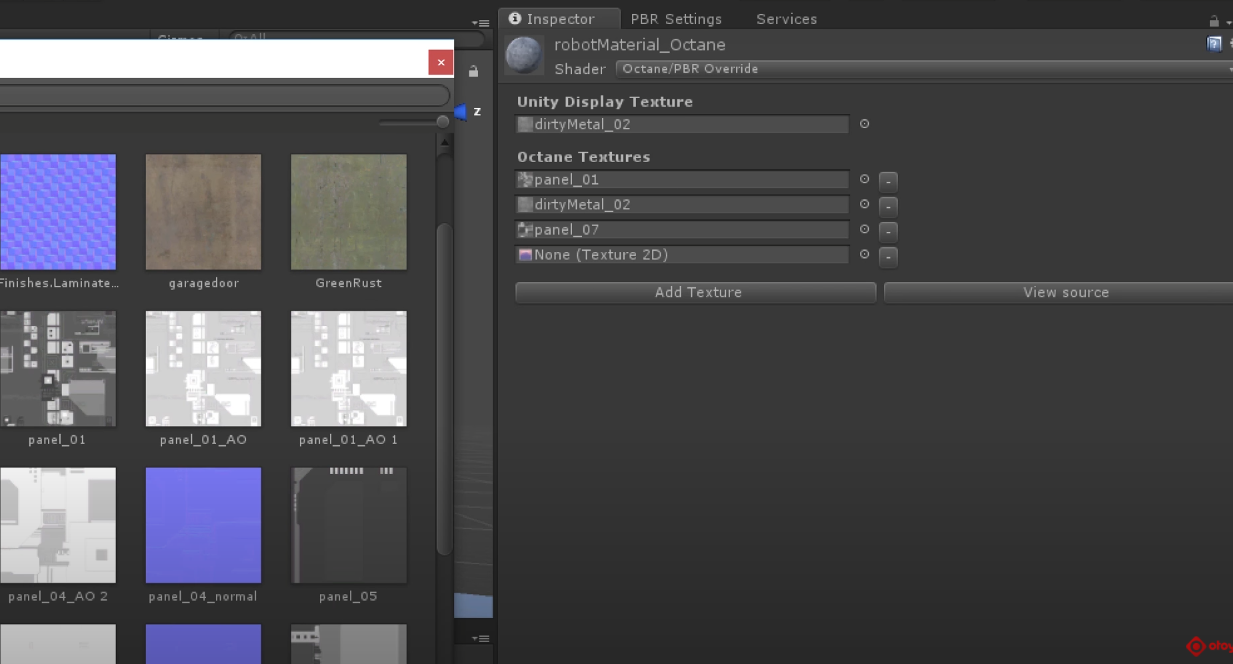Open the panel options menu above the lock
The width and height of the screenshot is (1233, 664).
pyautogui.click(x=481, y=23)
